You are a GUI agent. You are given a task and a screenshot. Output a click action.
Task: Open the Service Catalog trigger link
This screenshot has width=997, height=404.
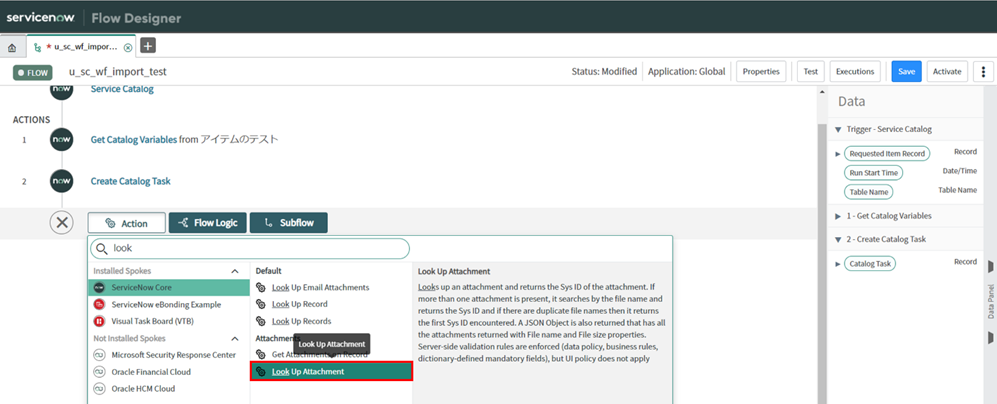point(122,89)
